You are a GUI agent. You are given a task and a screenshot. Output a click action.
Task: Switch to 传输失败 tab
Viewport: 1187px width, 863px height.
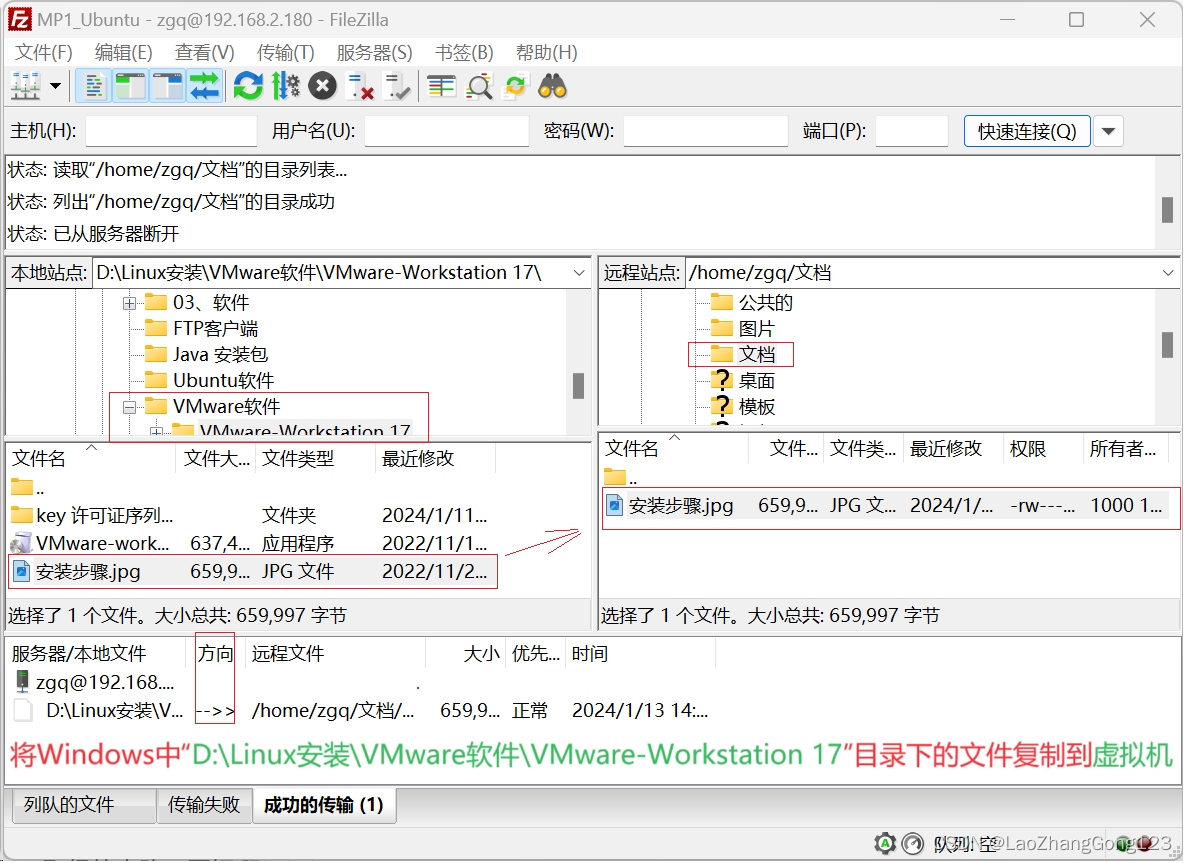(x=204, y=805)
